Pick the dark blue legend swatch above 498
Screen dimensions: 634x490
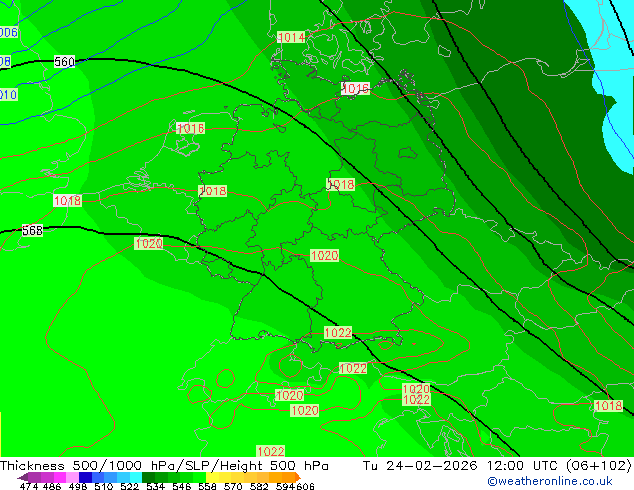pos(85,477)
